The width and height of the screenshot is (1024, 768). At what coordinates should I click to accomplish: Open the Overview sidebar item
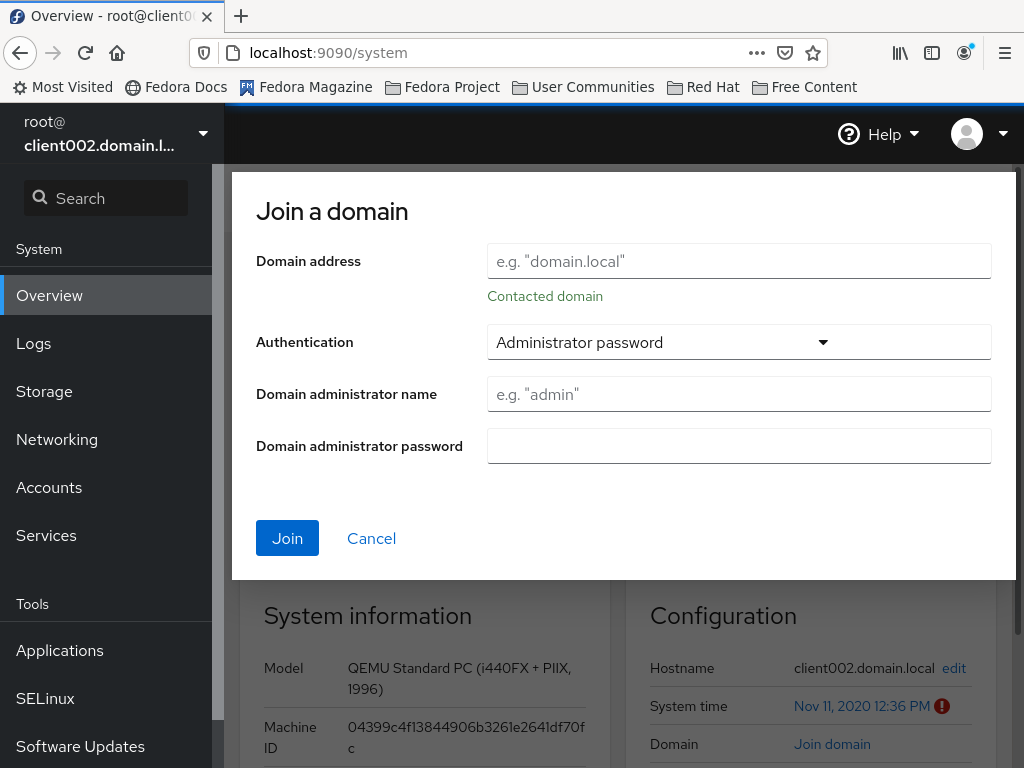(x=106, y=295)
